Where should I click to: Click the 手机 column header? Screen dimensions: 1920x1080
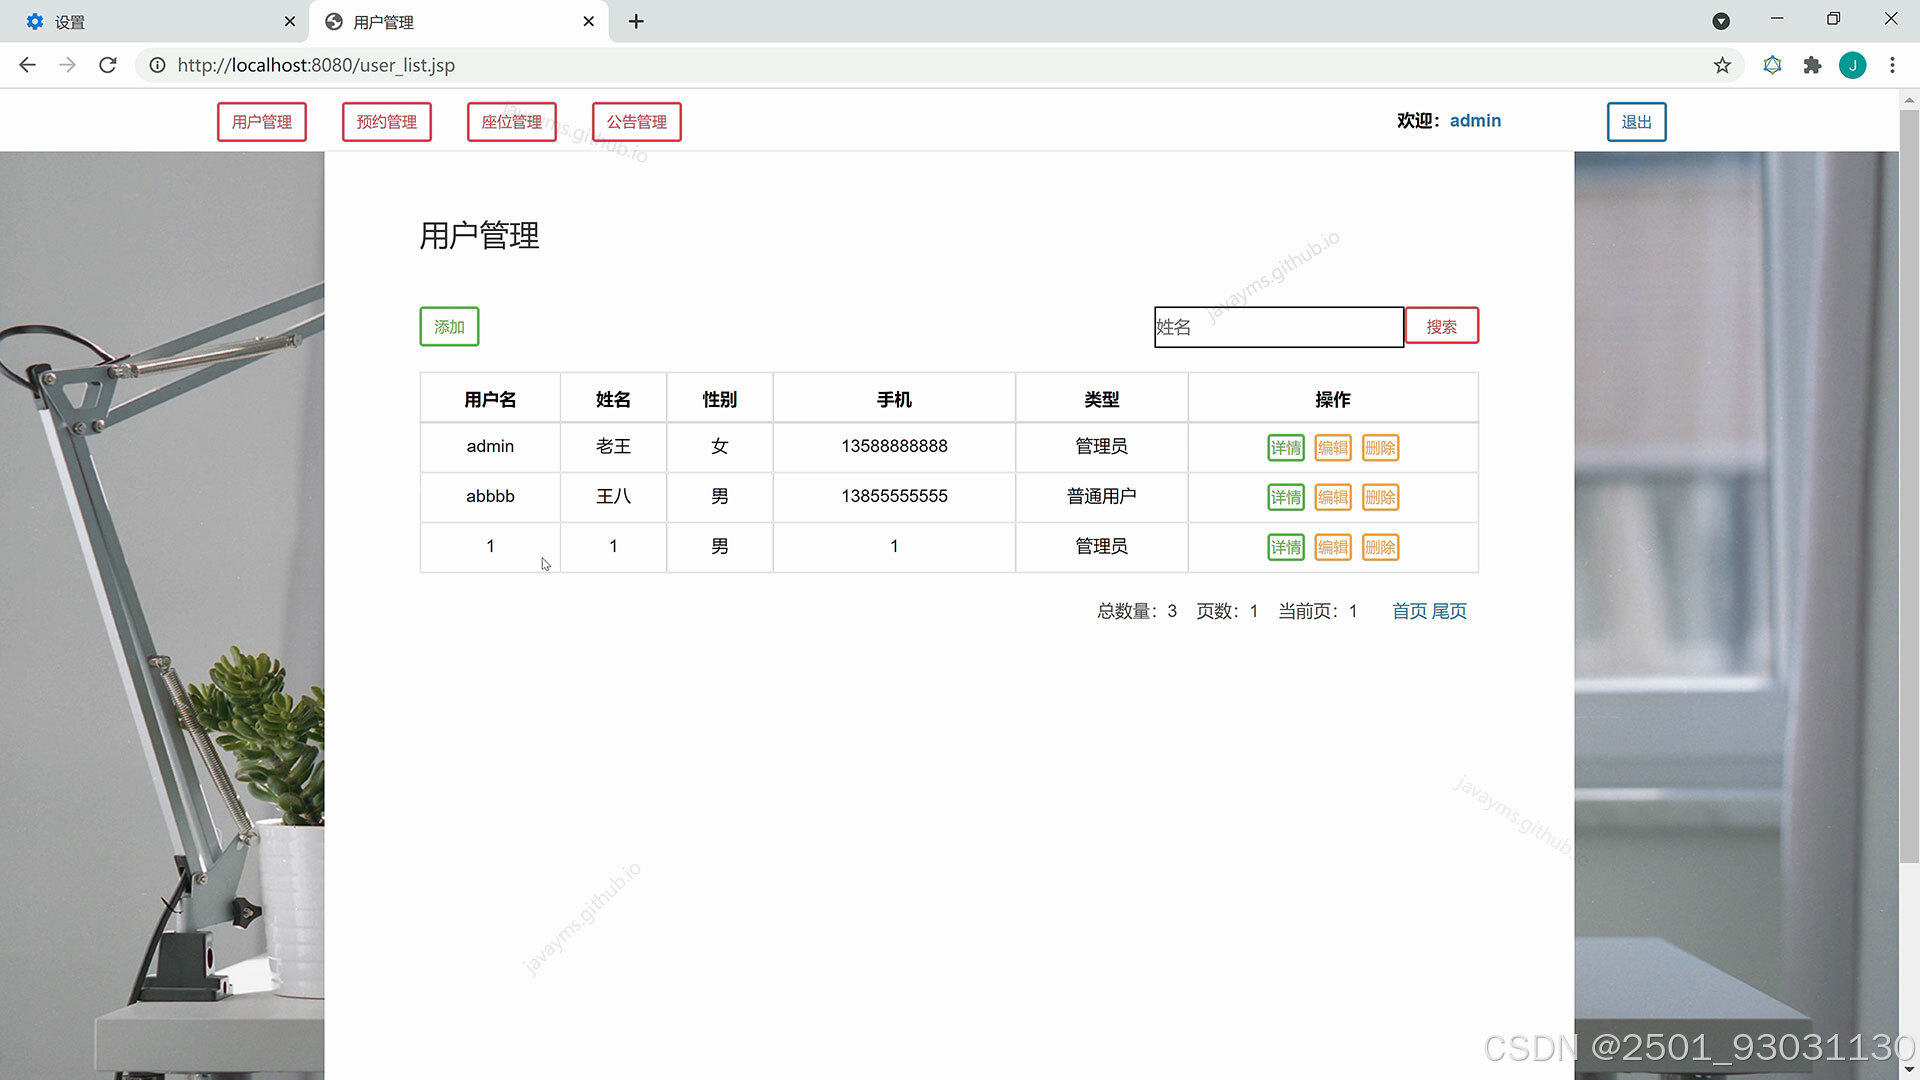click(894, 399)
